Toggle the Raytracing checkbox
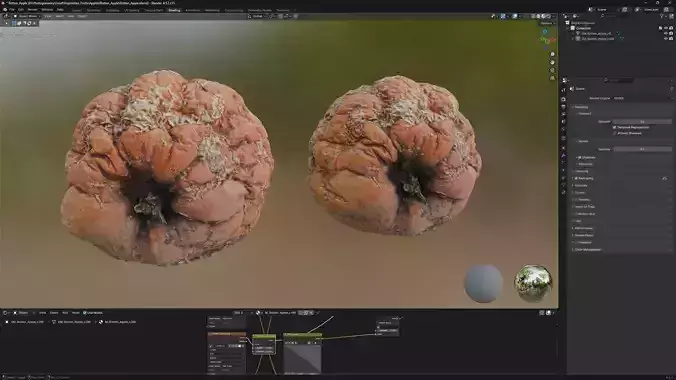Viewport: 676px width, 380px height. click(x=576, y=178)
